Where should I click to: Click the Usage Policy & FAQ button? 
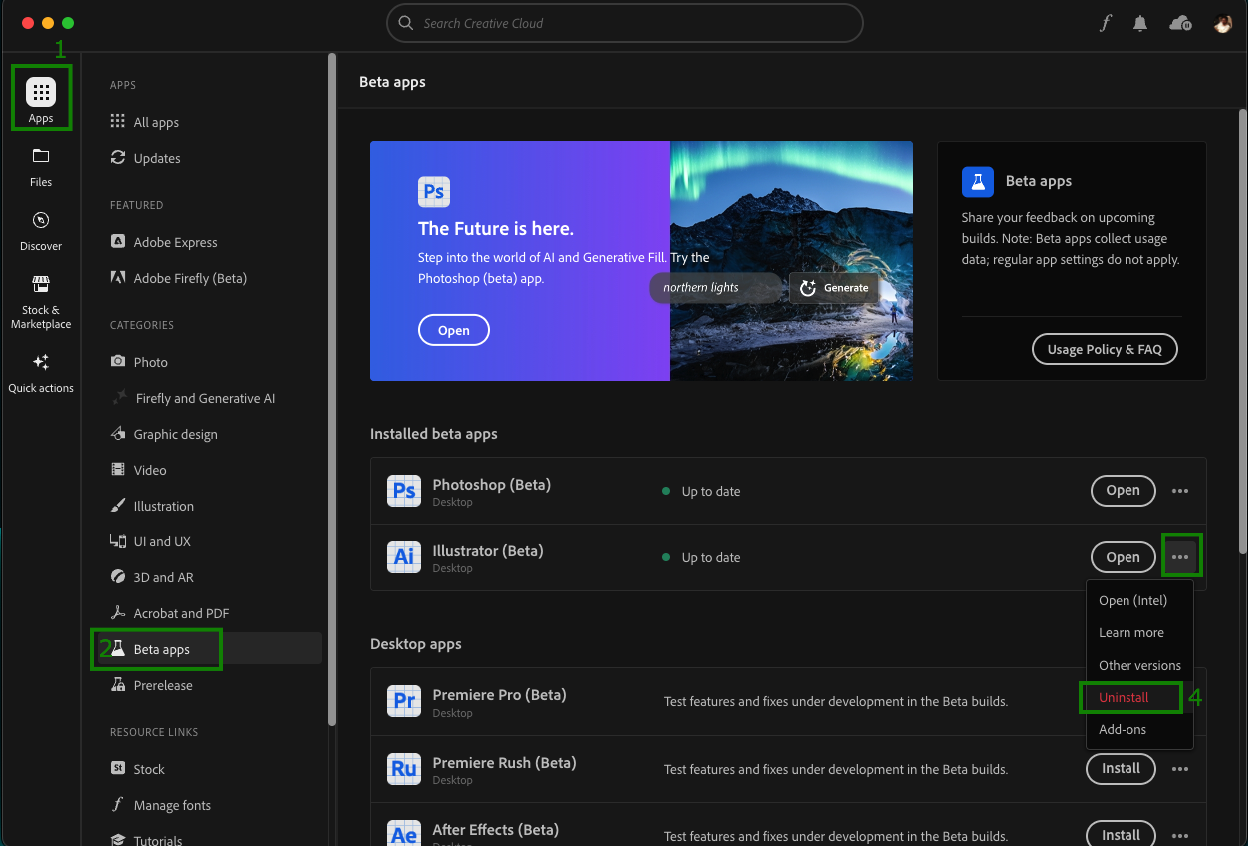pyautogui.click(x=1104, y=349)
